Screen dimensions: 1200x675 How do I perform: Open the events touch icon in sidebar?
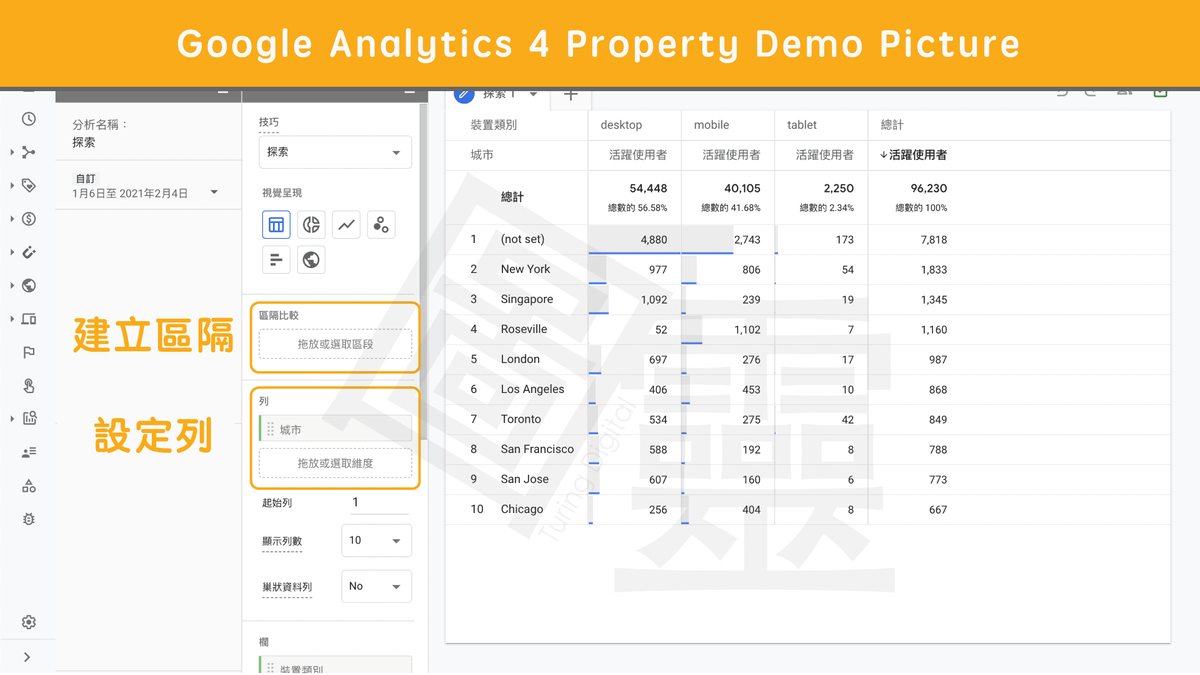tap(29, 386)
